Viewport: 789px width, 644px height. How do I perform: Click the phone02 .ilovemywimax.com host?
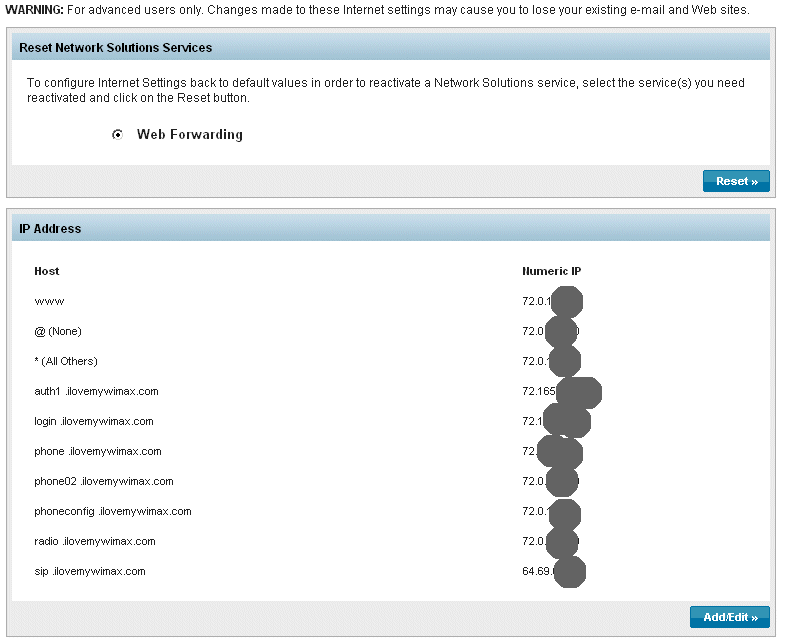pos(104,481)
